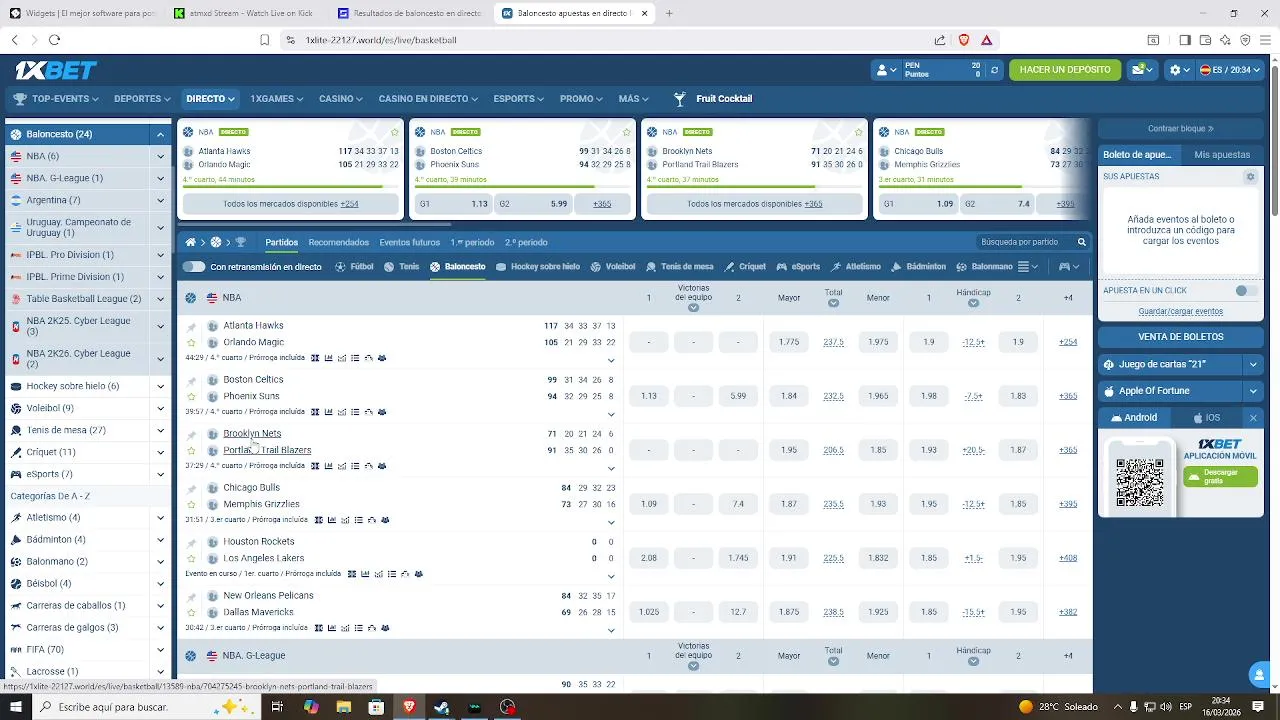
Task: Click the betslip settings gear icon
Action: pyautogui.click(x=1250, y=177)
